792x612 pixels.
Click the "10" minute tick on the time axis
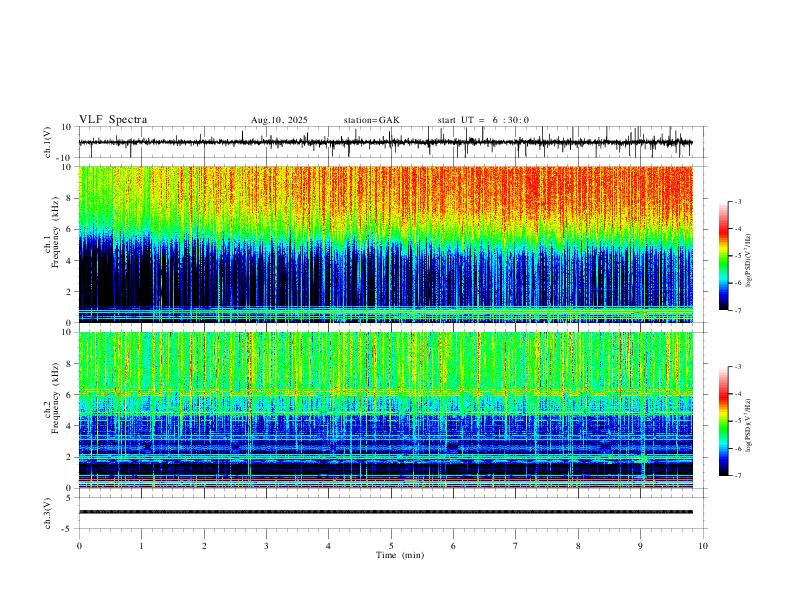click(703, 546)
